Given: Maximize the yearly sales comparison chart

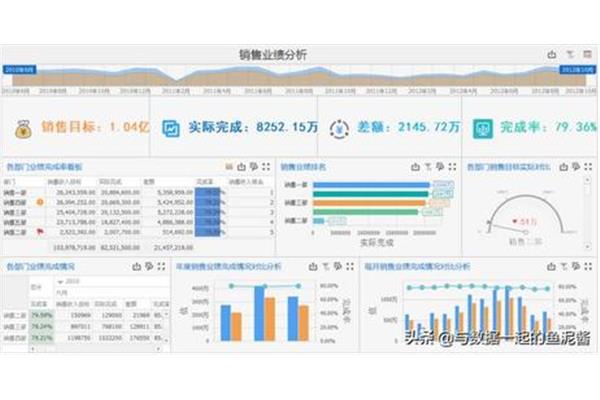Looking at the screenshot, I should coord(350,266).
